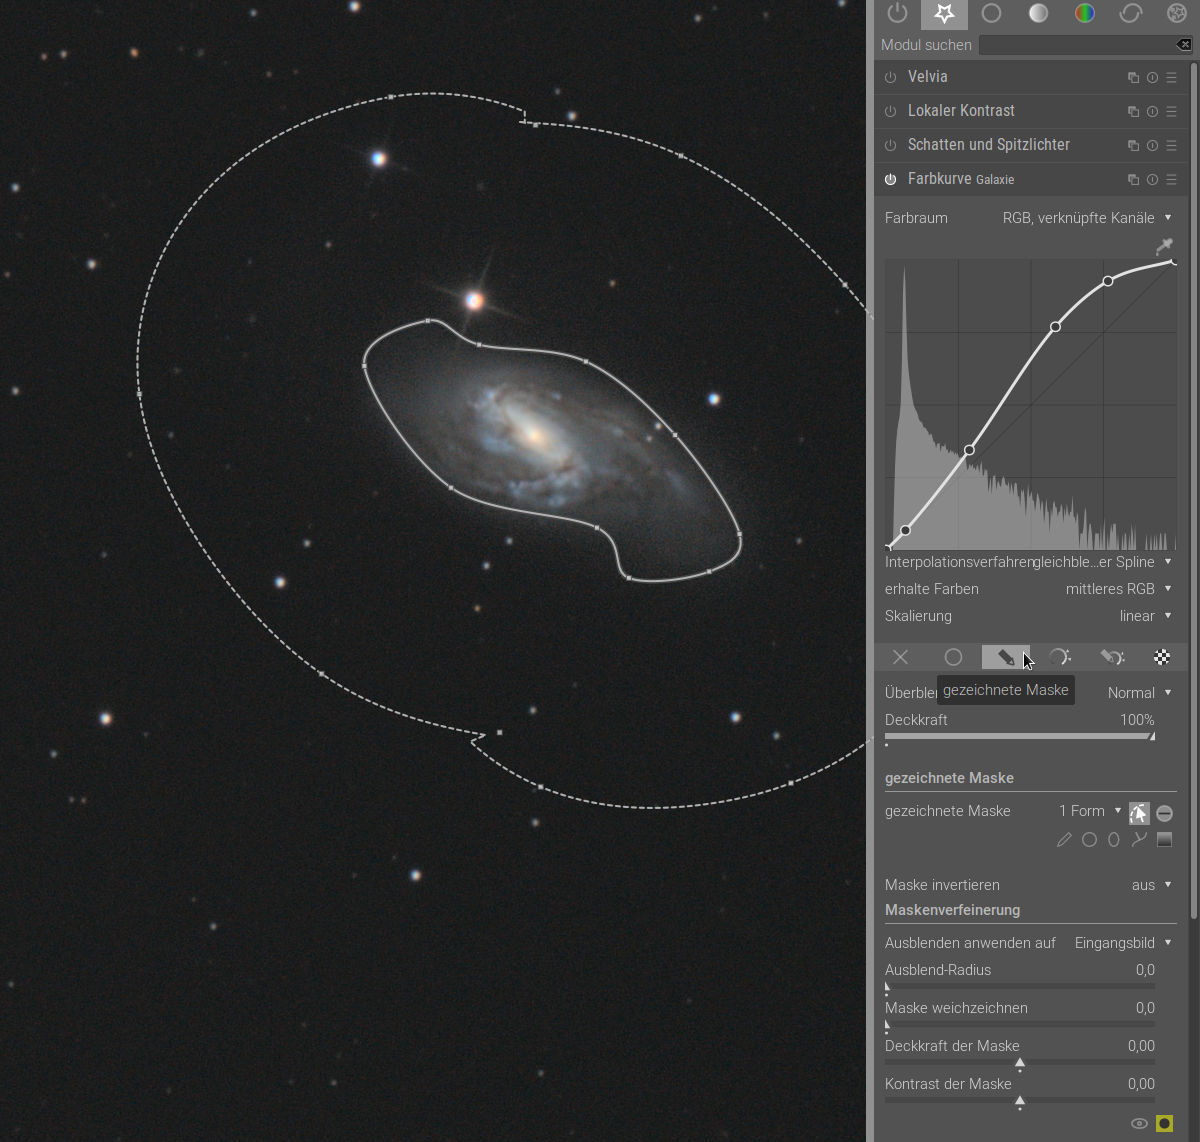
Task: Open the base modules circle group tab
Action: 991,13
